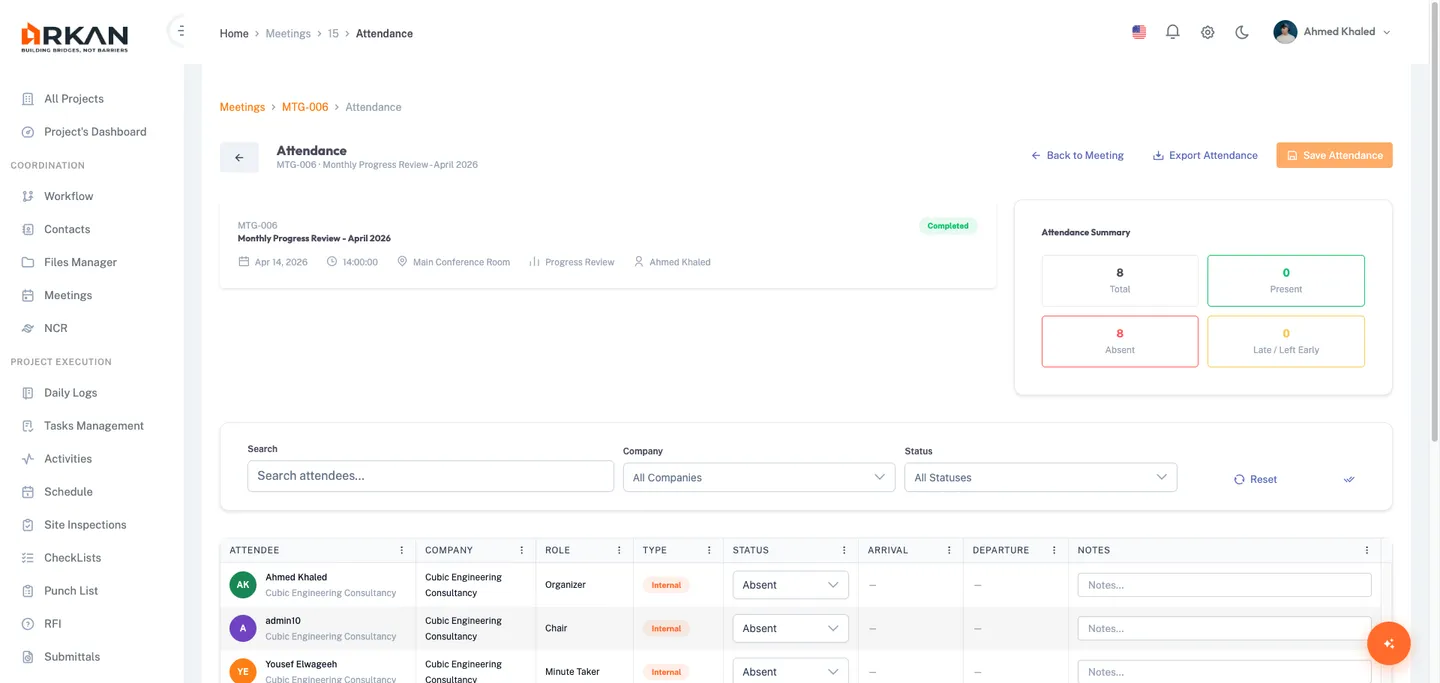
Task: Click the Save Attendance button
Action: tap(1334, 155)
